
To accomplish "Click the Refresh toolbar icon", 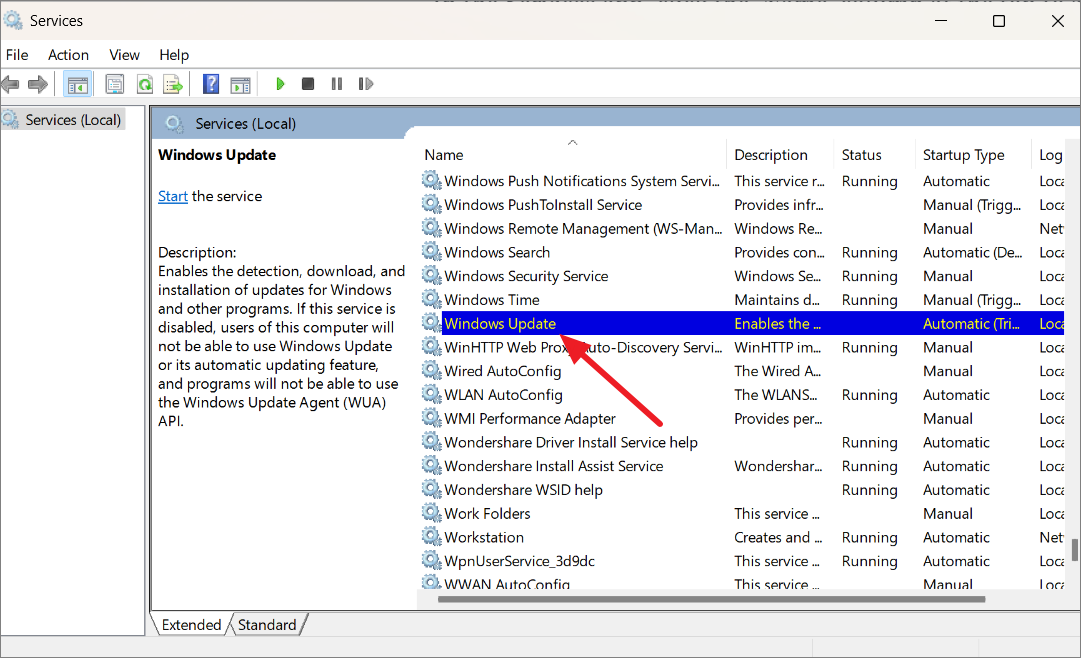I will pyautogui.click(x=145, y=84).
